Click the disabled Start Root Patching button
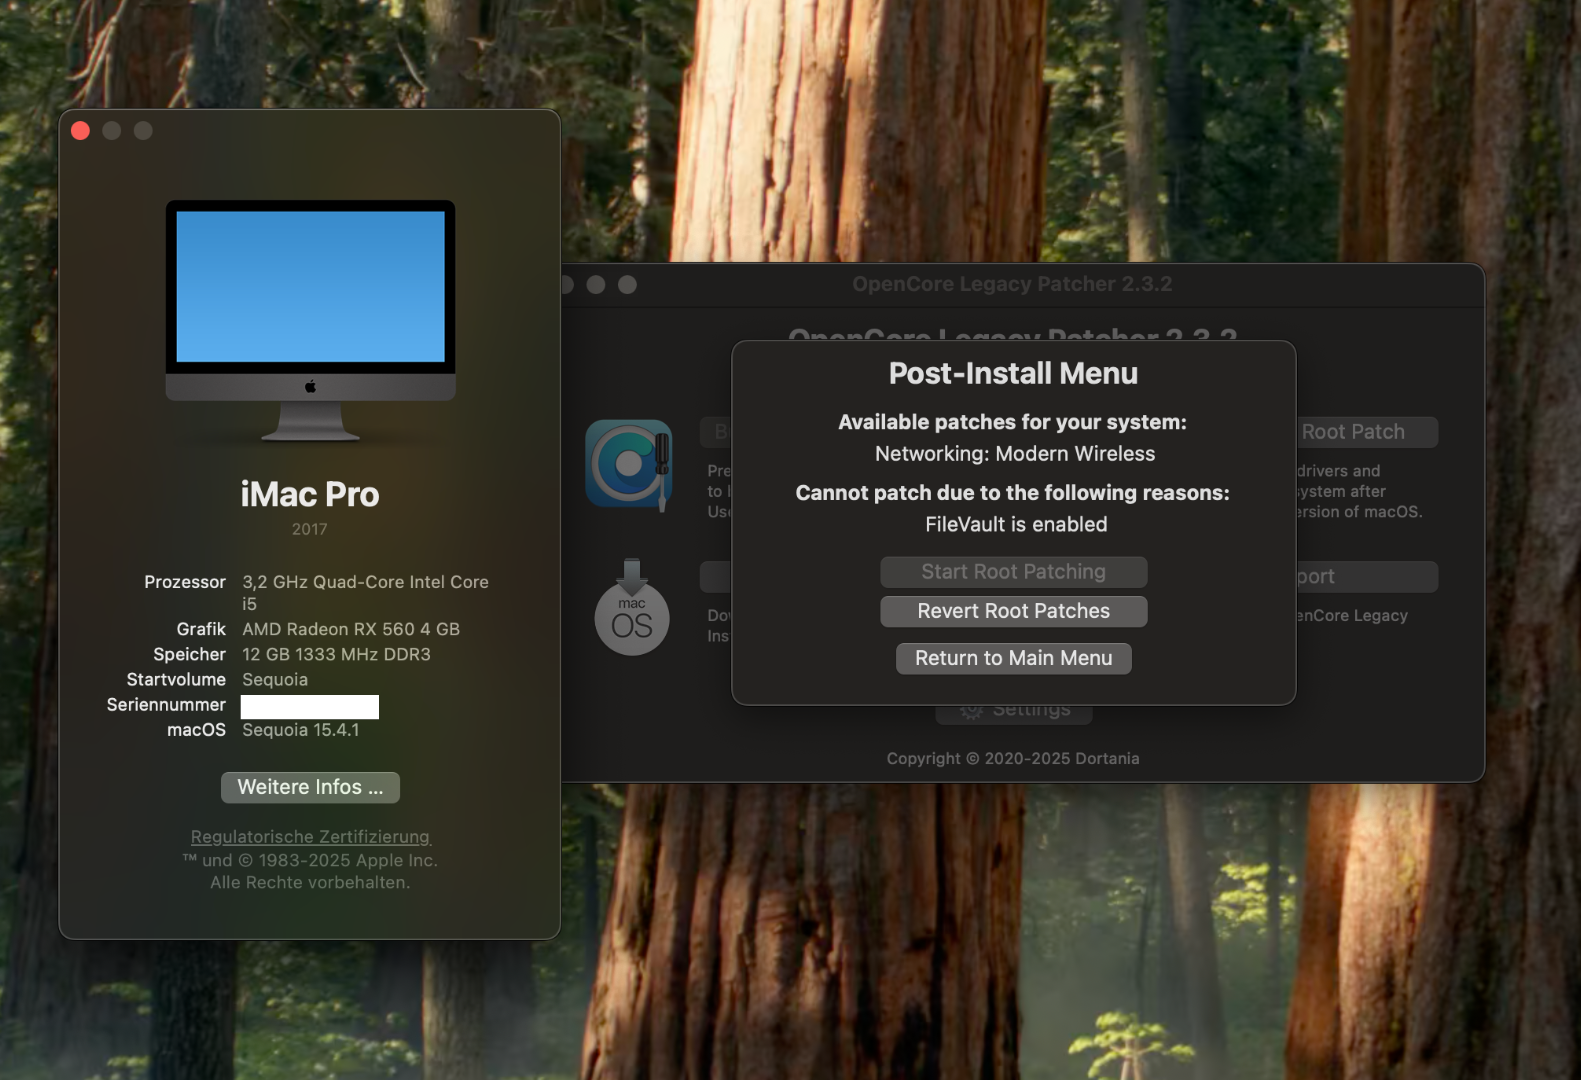Viewport: 1581px width, 1080px height. tap(1013, 572)
